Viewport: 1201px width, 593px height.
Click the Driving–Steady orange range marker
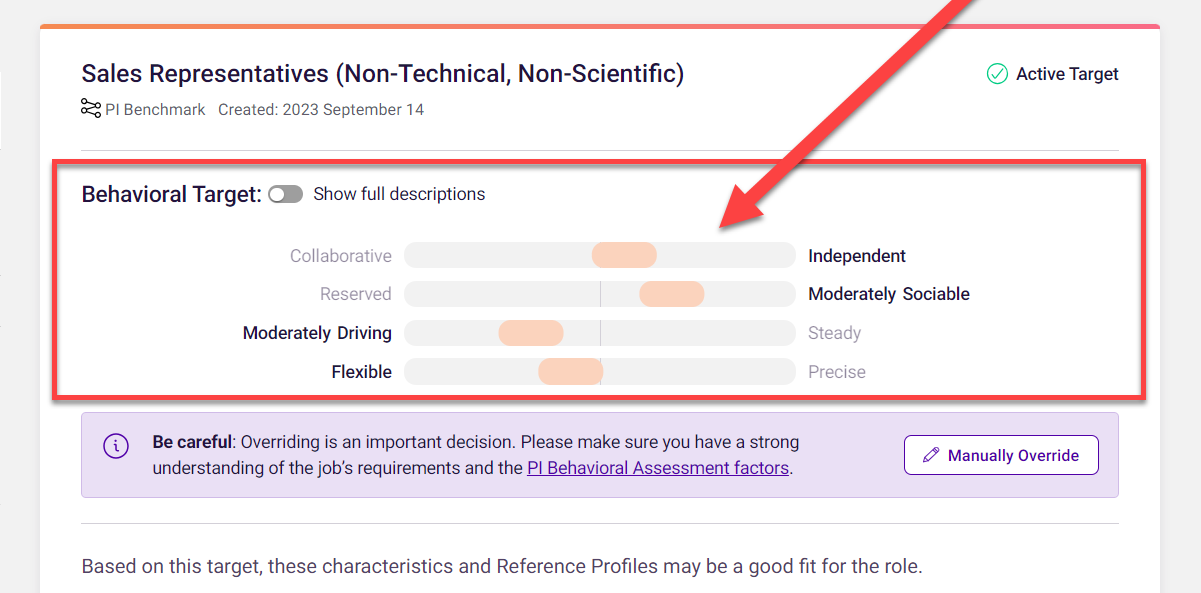pyautogui.click(x=531, y=333)
